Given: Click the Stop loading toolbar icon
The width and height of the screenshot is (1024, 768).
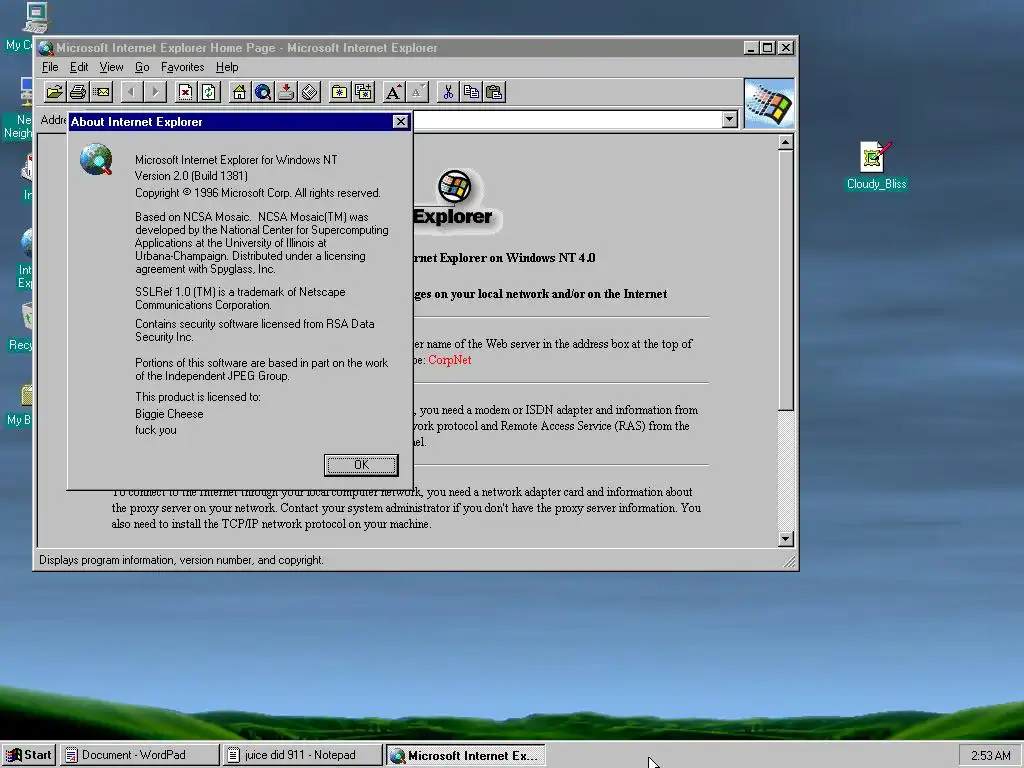Looking at the screenshot, I should (x=185, y=92).
